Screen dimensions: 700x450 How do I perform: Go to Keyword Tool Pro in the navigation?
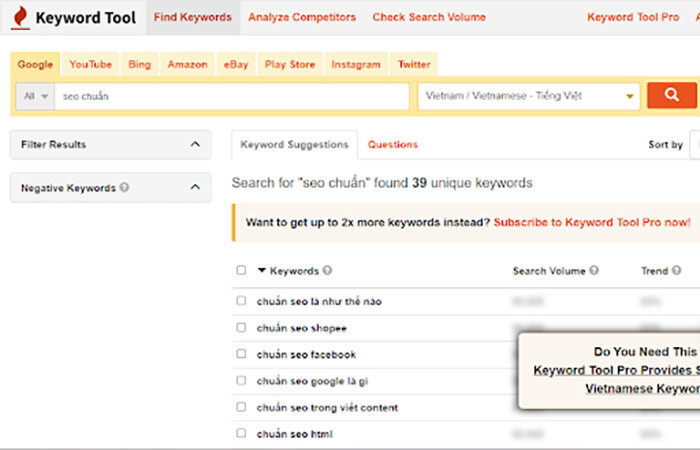pos(633,17)
